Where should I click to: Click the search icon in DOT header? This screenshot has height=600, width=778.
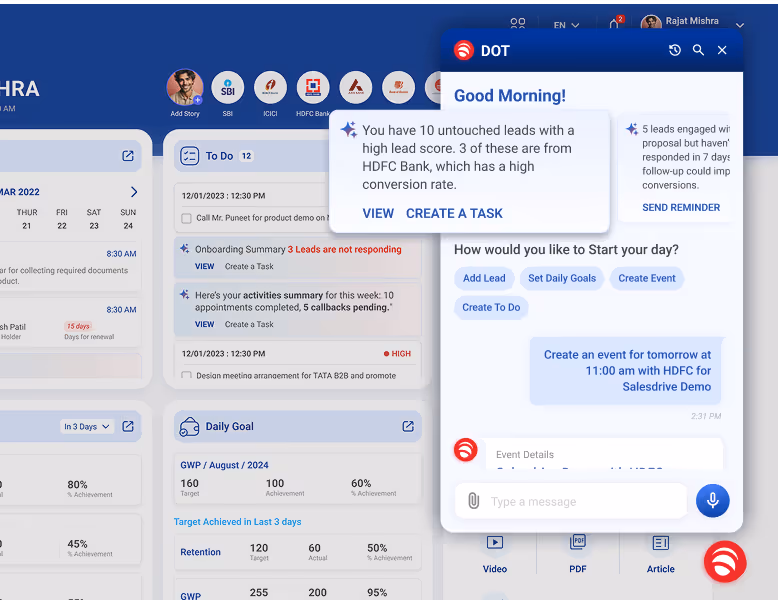[x=698, y=50]
